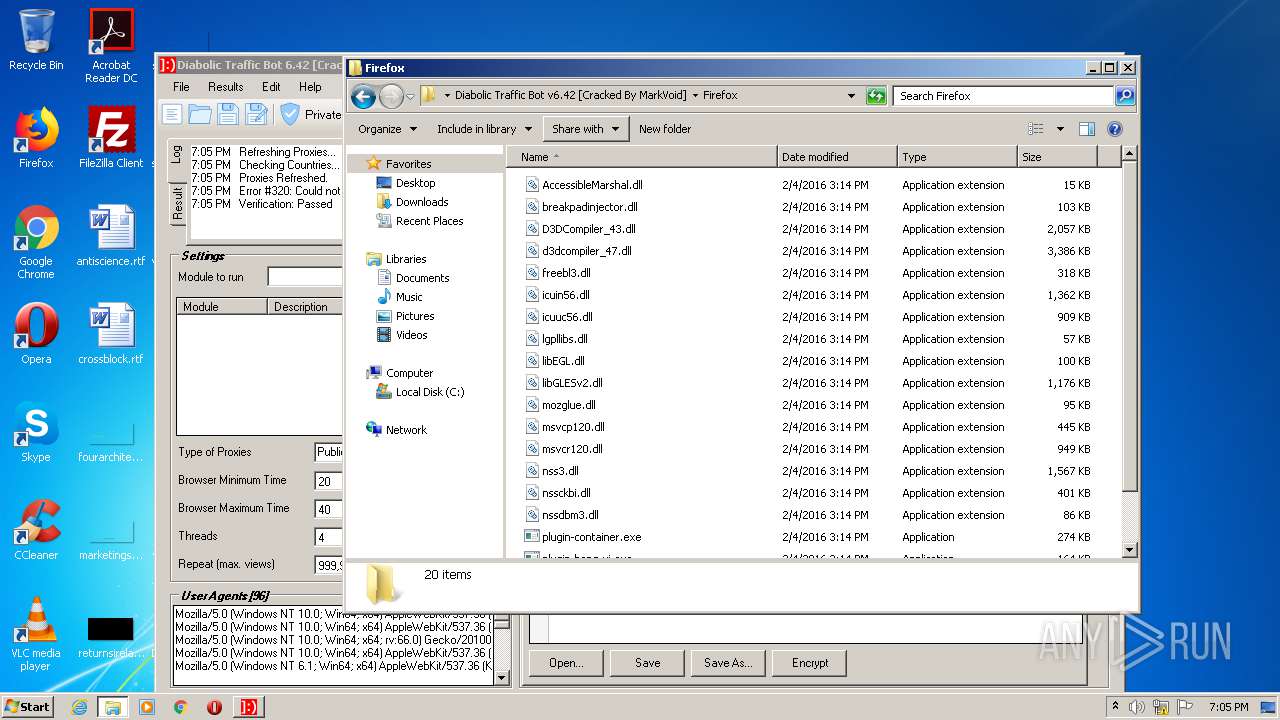The width and height of the screenshot is (1280, 720).
Task: Sort by Date modified column header
Action: pos(836,157)
